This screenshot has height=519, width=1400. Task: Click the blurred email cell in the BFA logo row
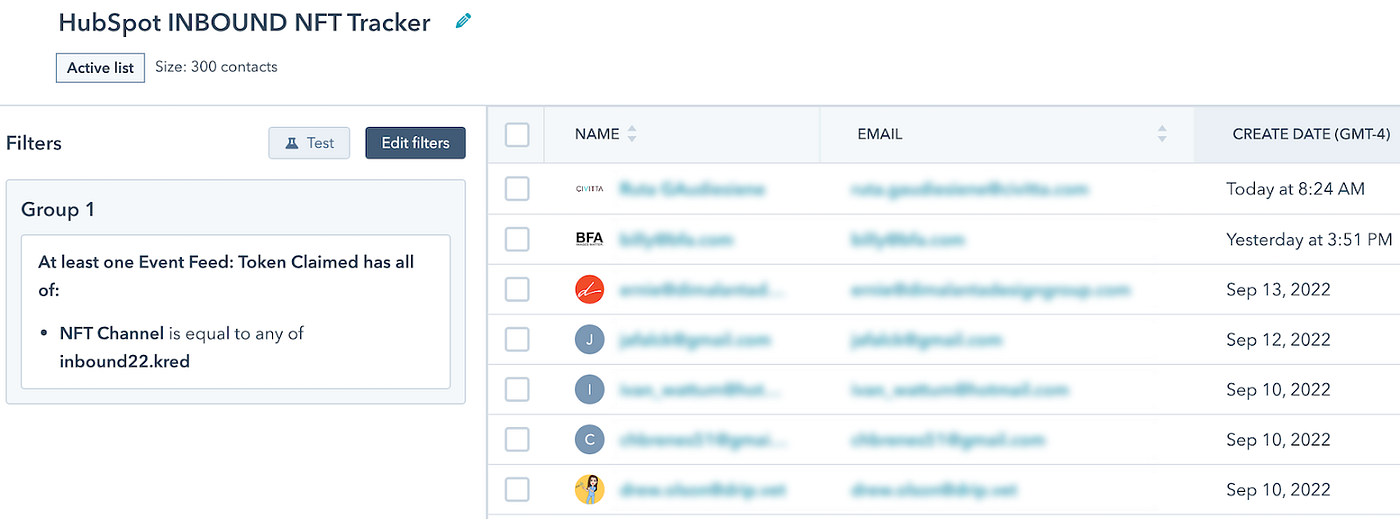pyautogui.click(x=907, y=240)
